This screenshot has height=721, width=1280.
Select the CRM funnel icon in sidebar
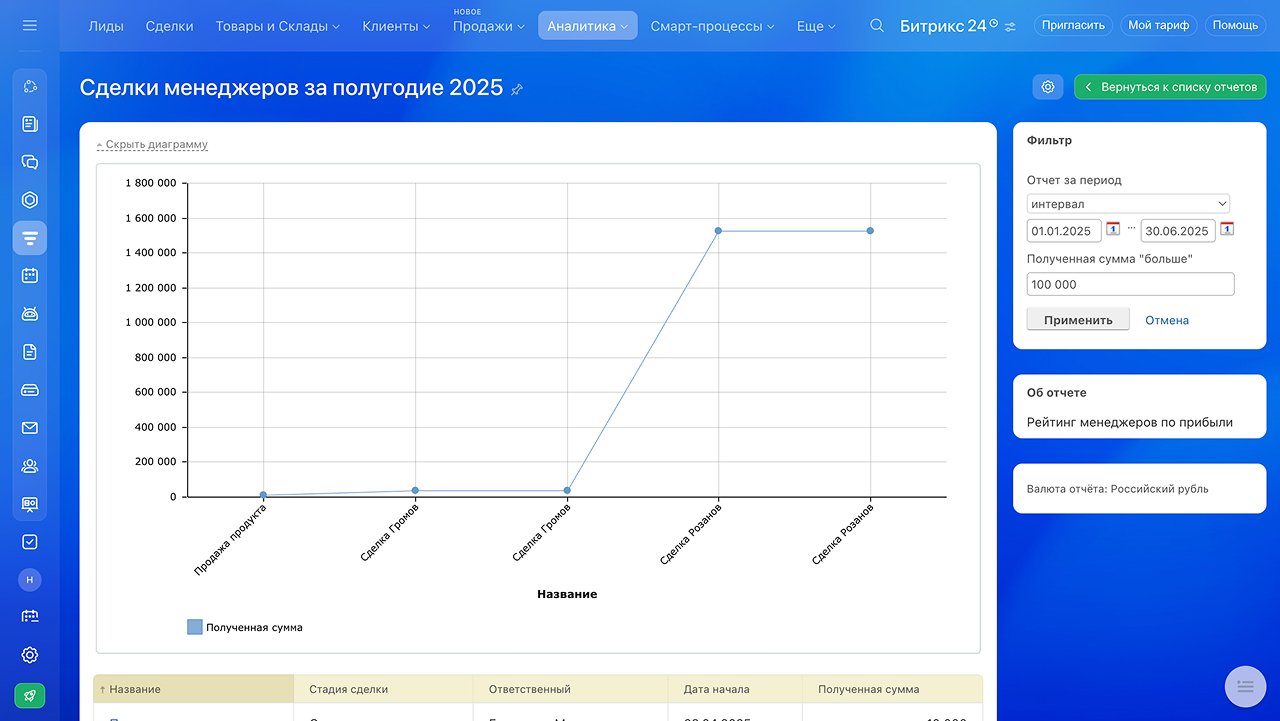pyautogui.click(x=30, y=238)
